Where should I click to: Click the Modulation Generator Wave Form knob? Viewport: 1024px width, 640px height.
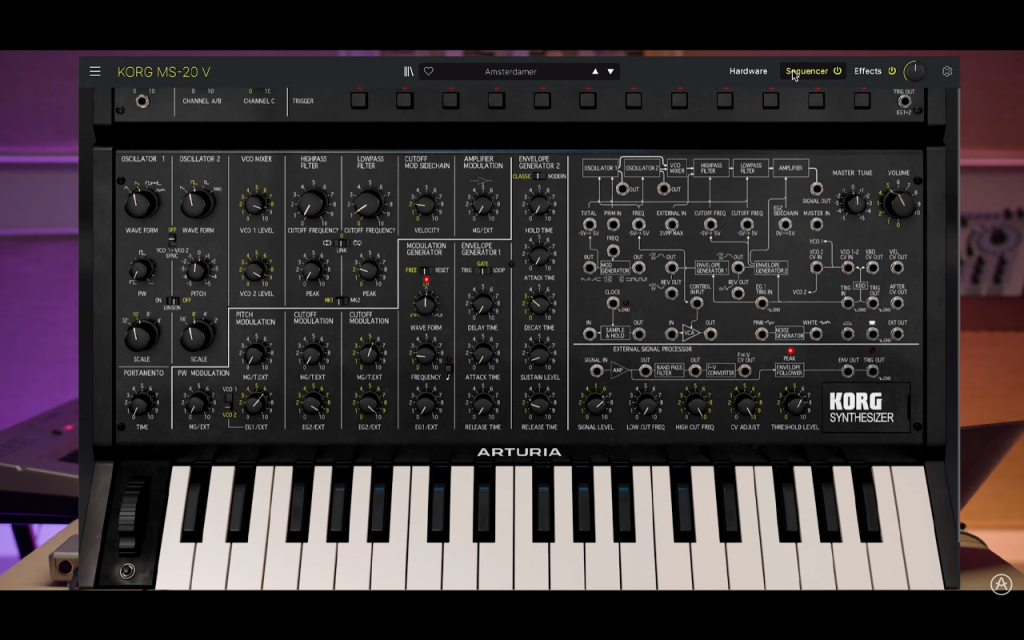pyautogui.click(x=425, y=303)
